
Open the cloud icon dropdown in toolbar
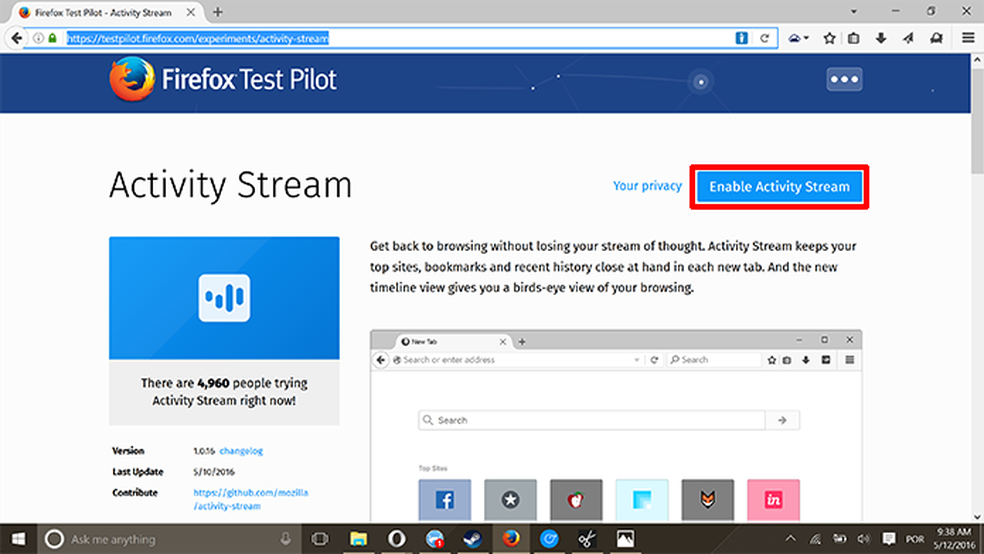click(797, 38)
